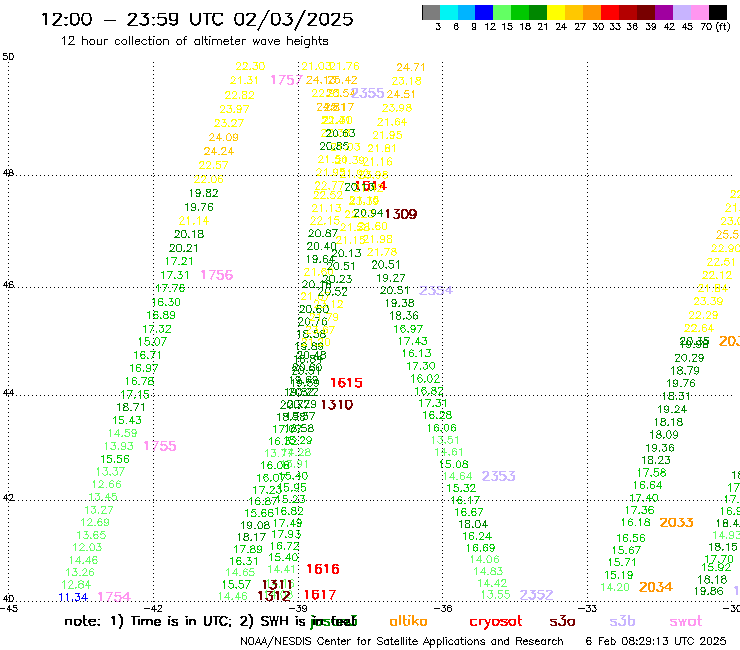This screenshot has height=650, width=740.
Task: Click the wave height value '18.71'
Action: [x=131, y=407]
